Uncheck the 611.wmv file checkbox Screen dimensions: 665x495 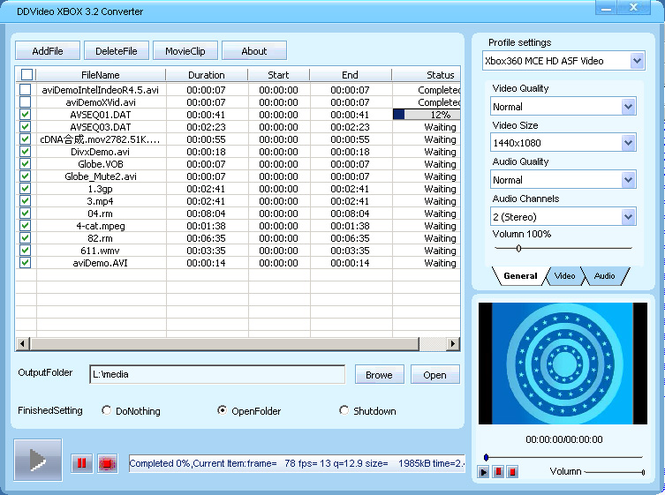(x=25, y=250)
